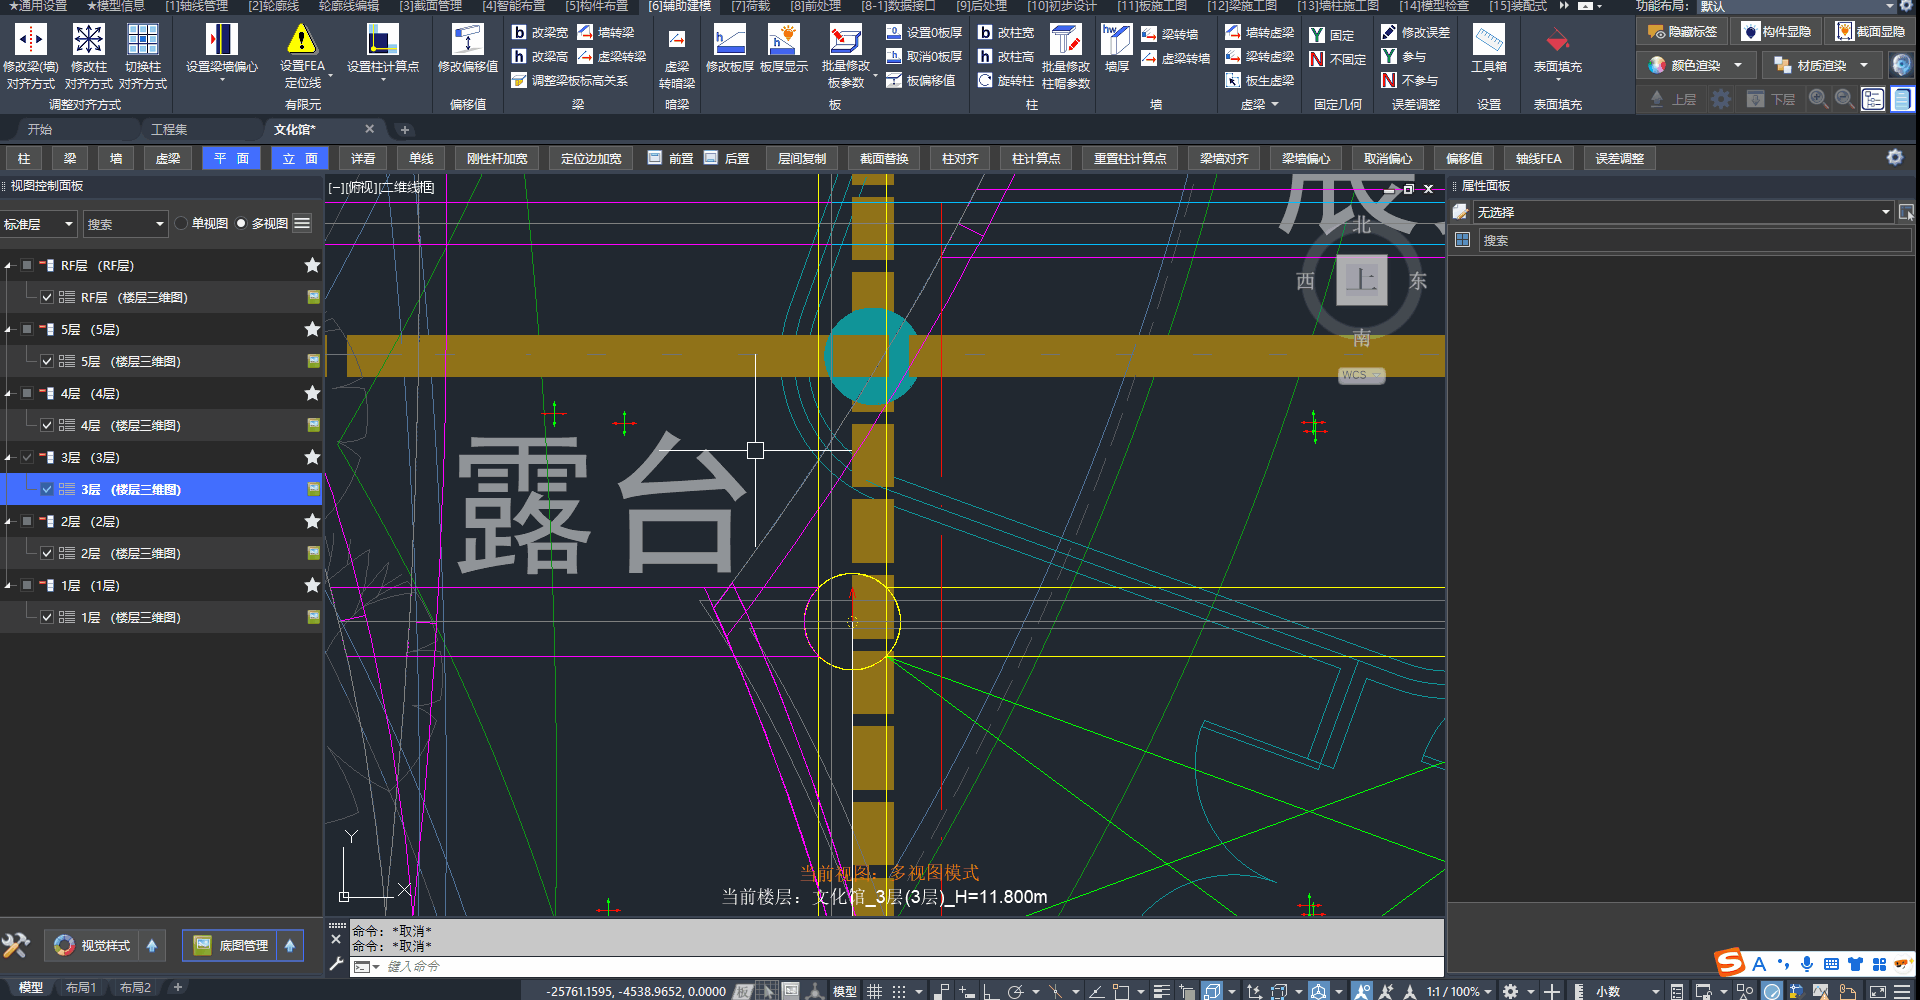Open the [7]荷载 ribbon tab
Screen dimensions: 1920x1000
(x=750, y=6)
